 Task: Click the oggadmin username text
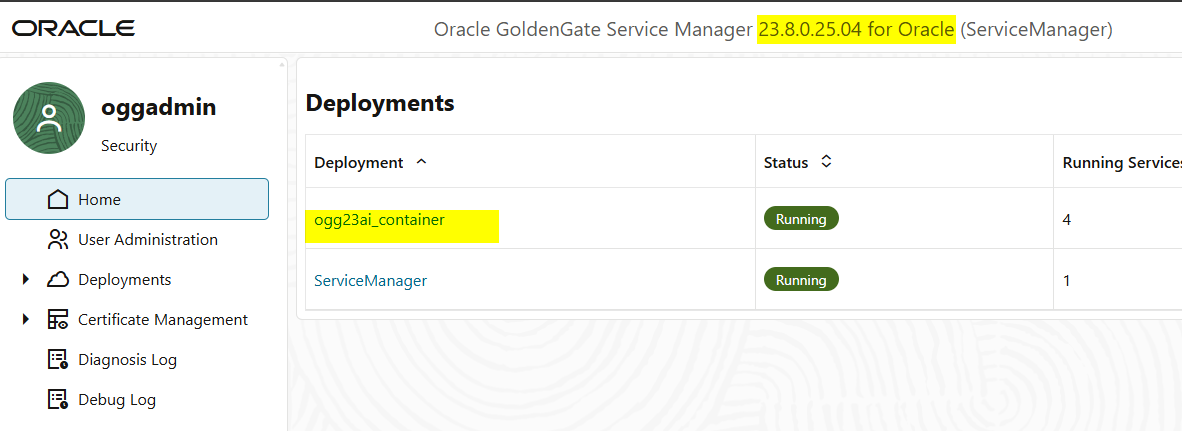coord(158,108)
